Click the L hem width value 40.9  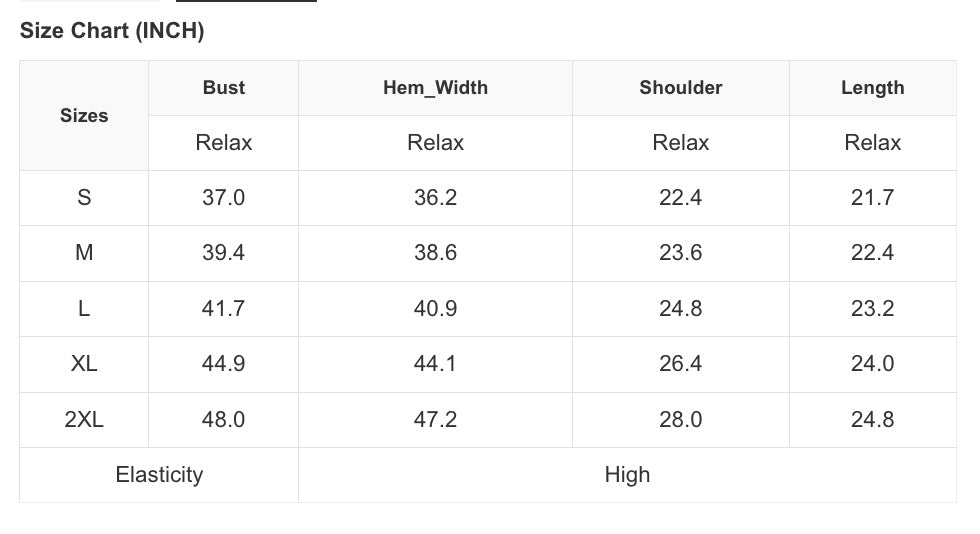pos(435,309)
